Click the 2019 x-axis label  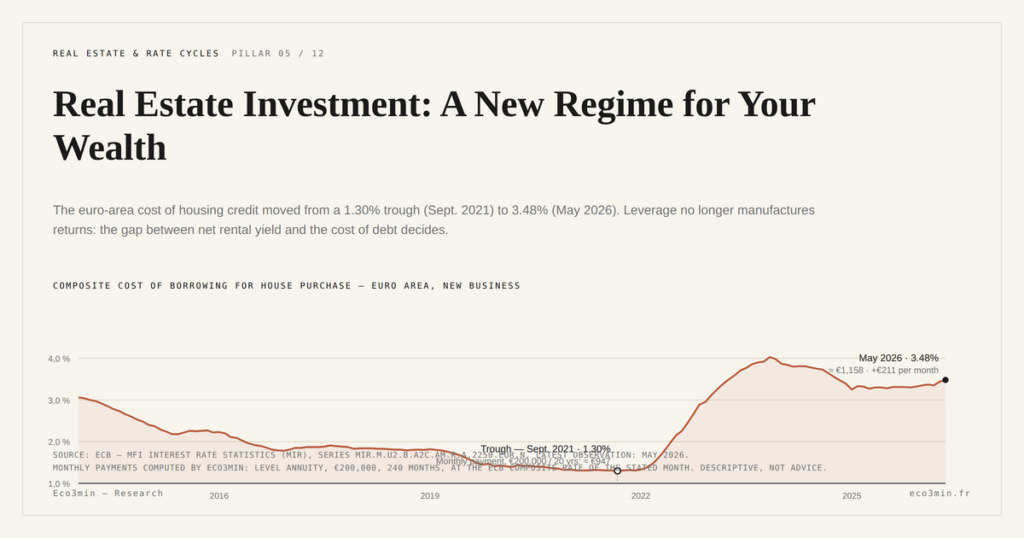430,496
